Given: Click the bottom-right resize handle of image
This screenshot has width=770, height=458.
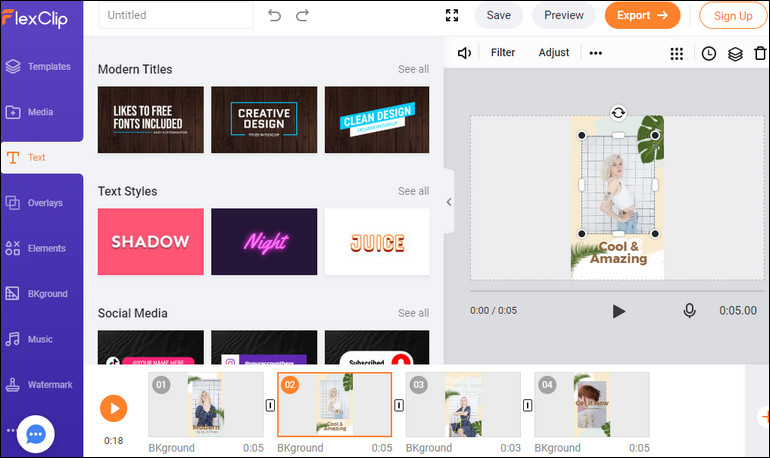Looking at the screenshot, I should 655,234.
